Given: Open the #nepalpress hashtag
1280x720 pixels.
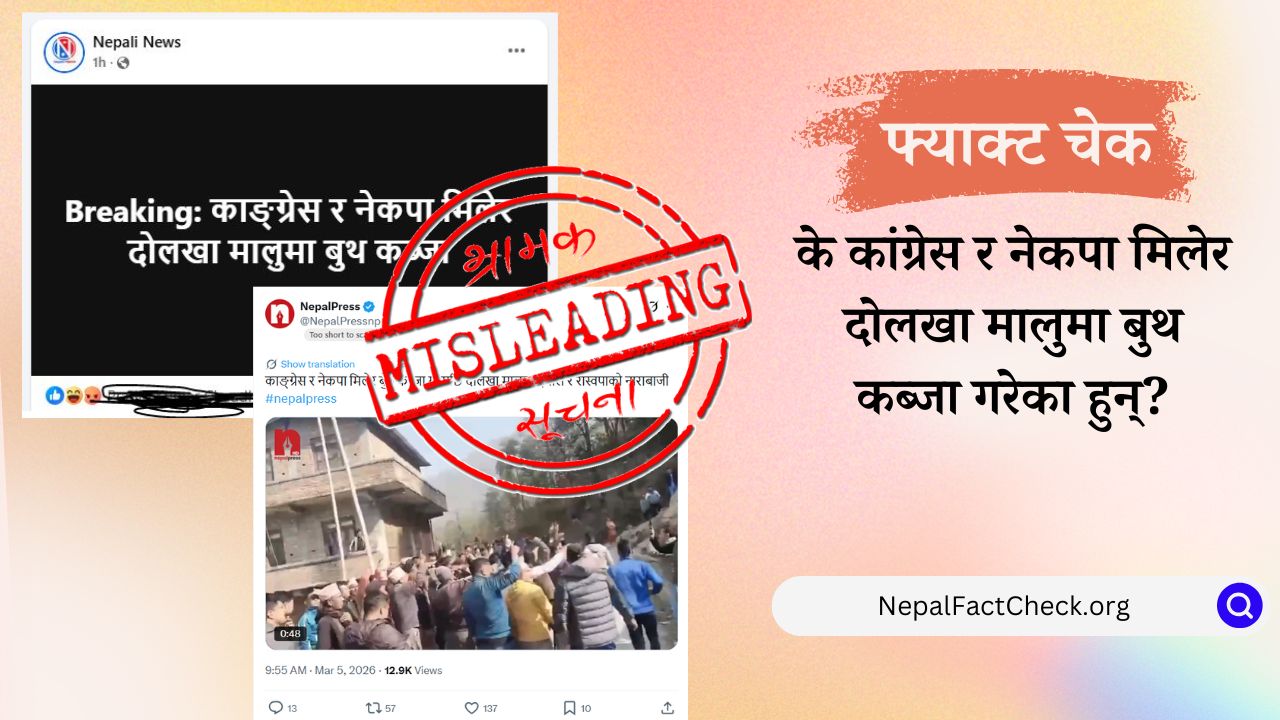Looking at the screenshot, I should click(x=301, y=398).
